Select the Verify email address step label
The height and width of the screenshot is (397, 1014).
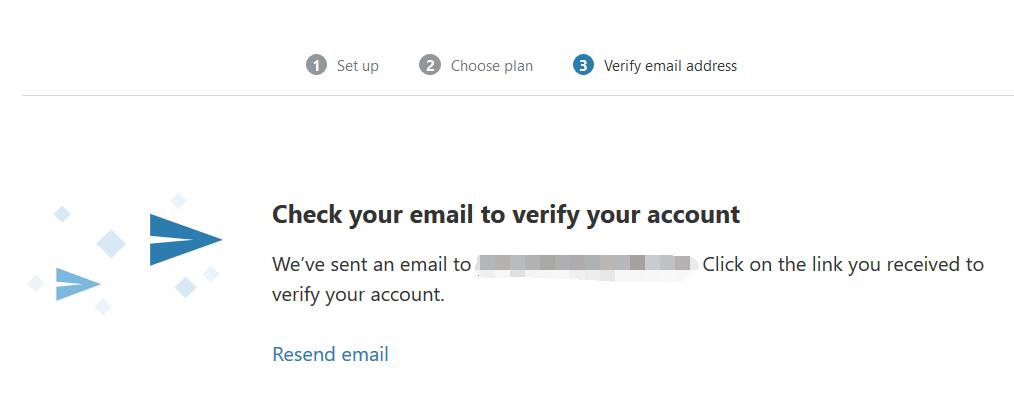pos(670,66)
